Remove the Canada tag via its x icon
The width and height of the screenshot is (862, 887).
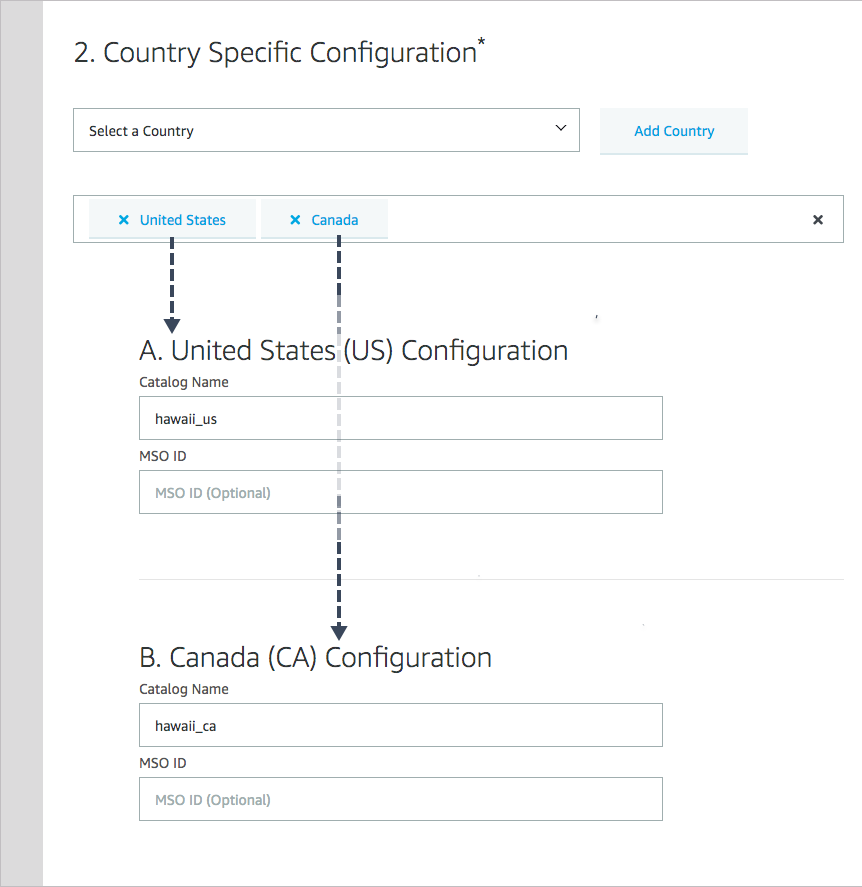click(x=295, y=220)
